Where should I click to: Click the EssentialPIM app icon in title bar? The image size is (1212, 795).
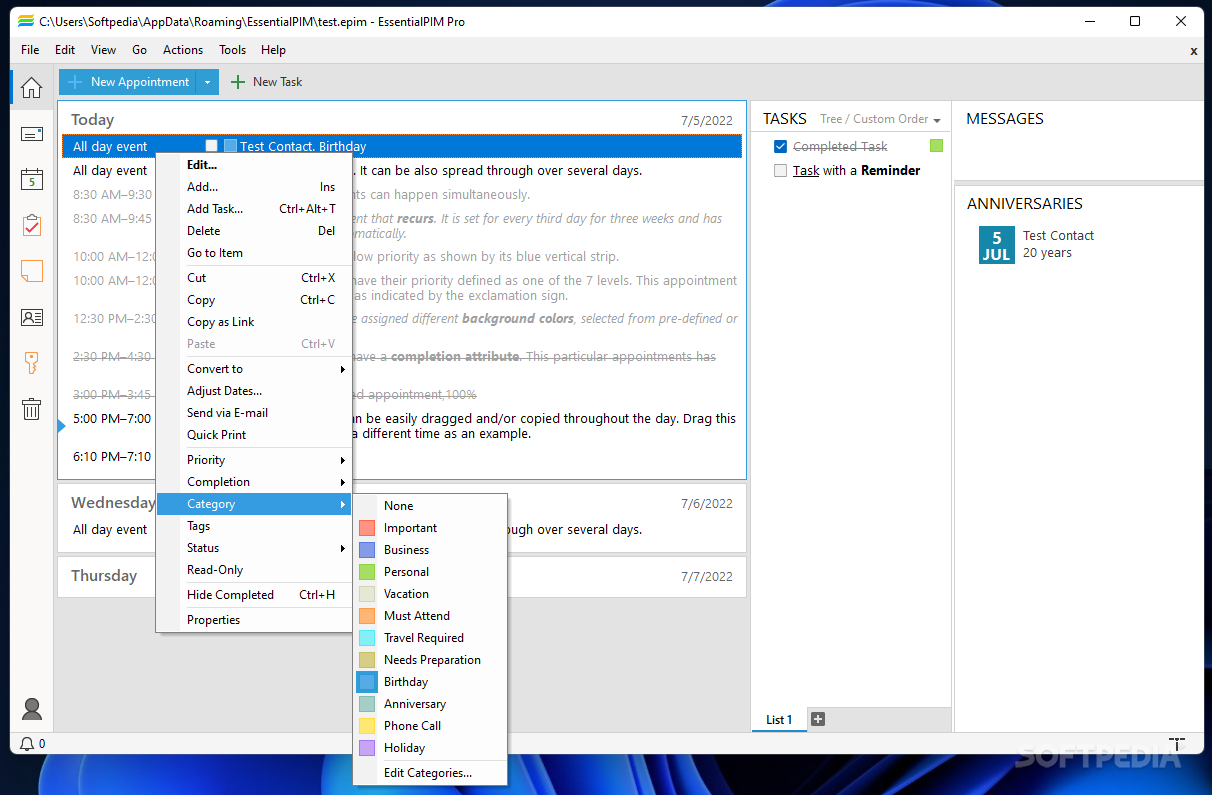26,21
